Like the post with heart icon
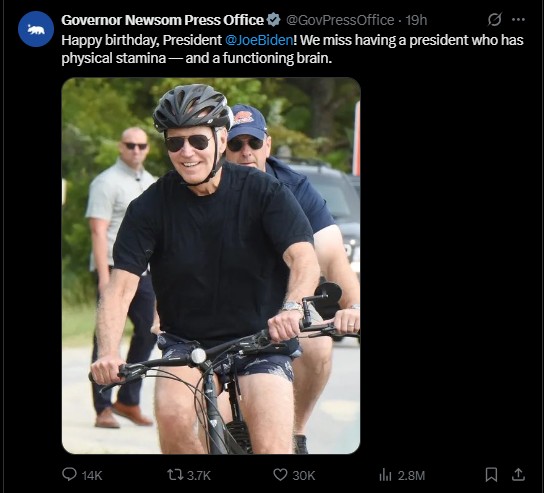 click(x=280, y=475)
